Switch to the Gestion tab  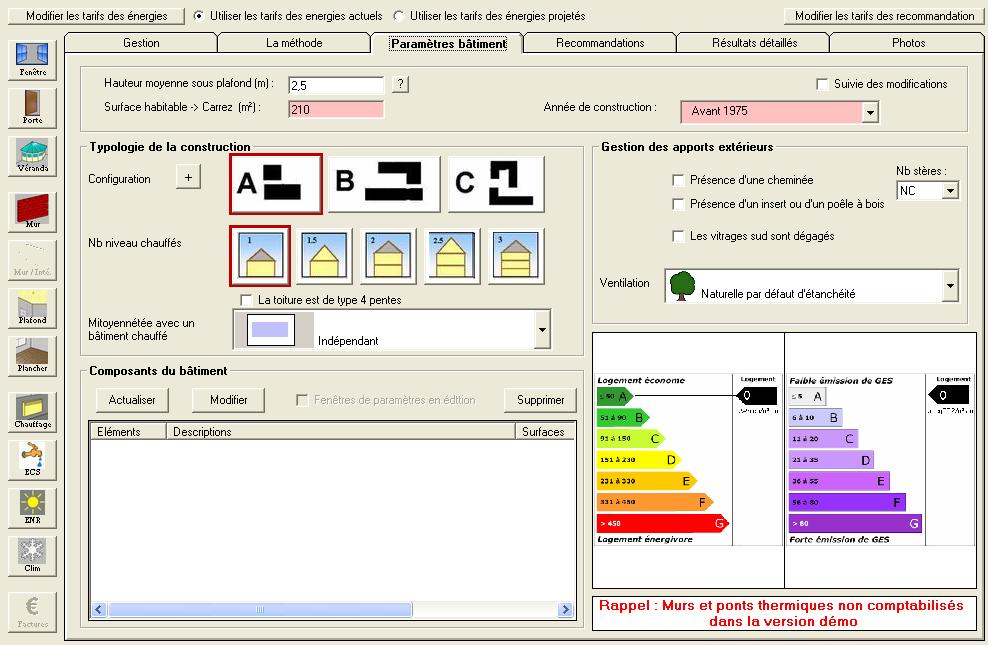[x=141, y=43]
